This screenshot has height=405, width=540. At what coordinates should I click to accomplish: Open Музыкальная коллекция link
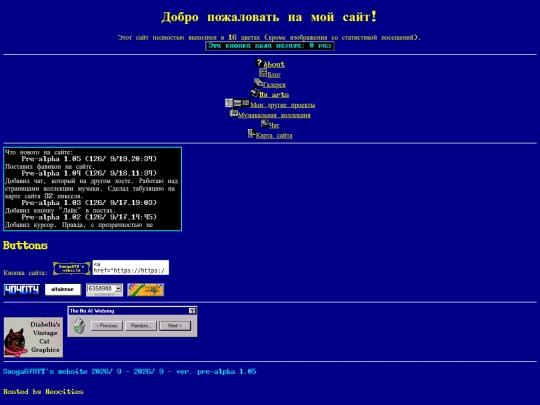(x=274, y=115)
